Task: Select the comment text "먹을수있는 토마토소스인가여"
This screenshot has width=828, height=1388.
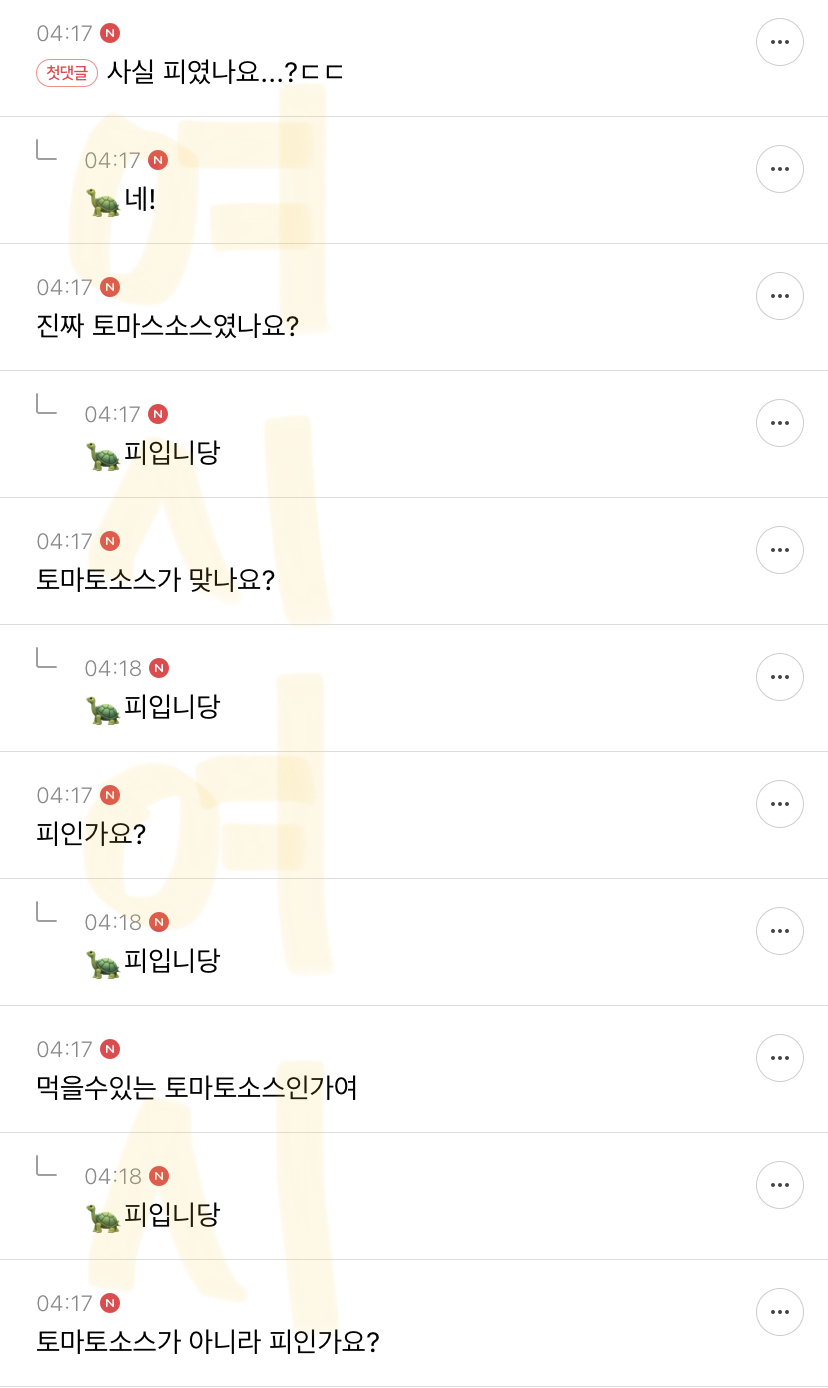Action: (197, 1088)
